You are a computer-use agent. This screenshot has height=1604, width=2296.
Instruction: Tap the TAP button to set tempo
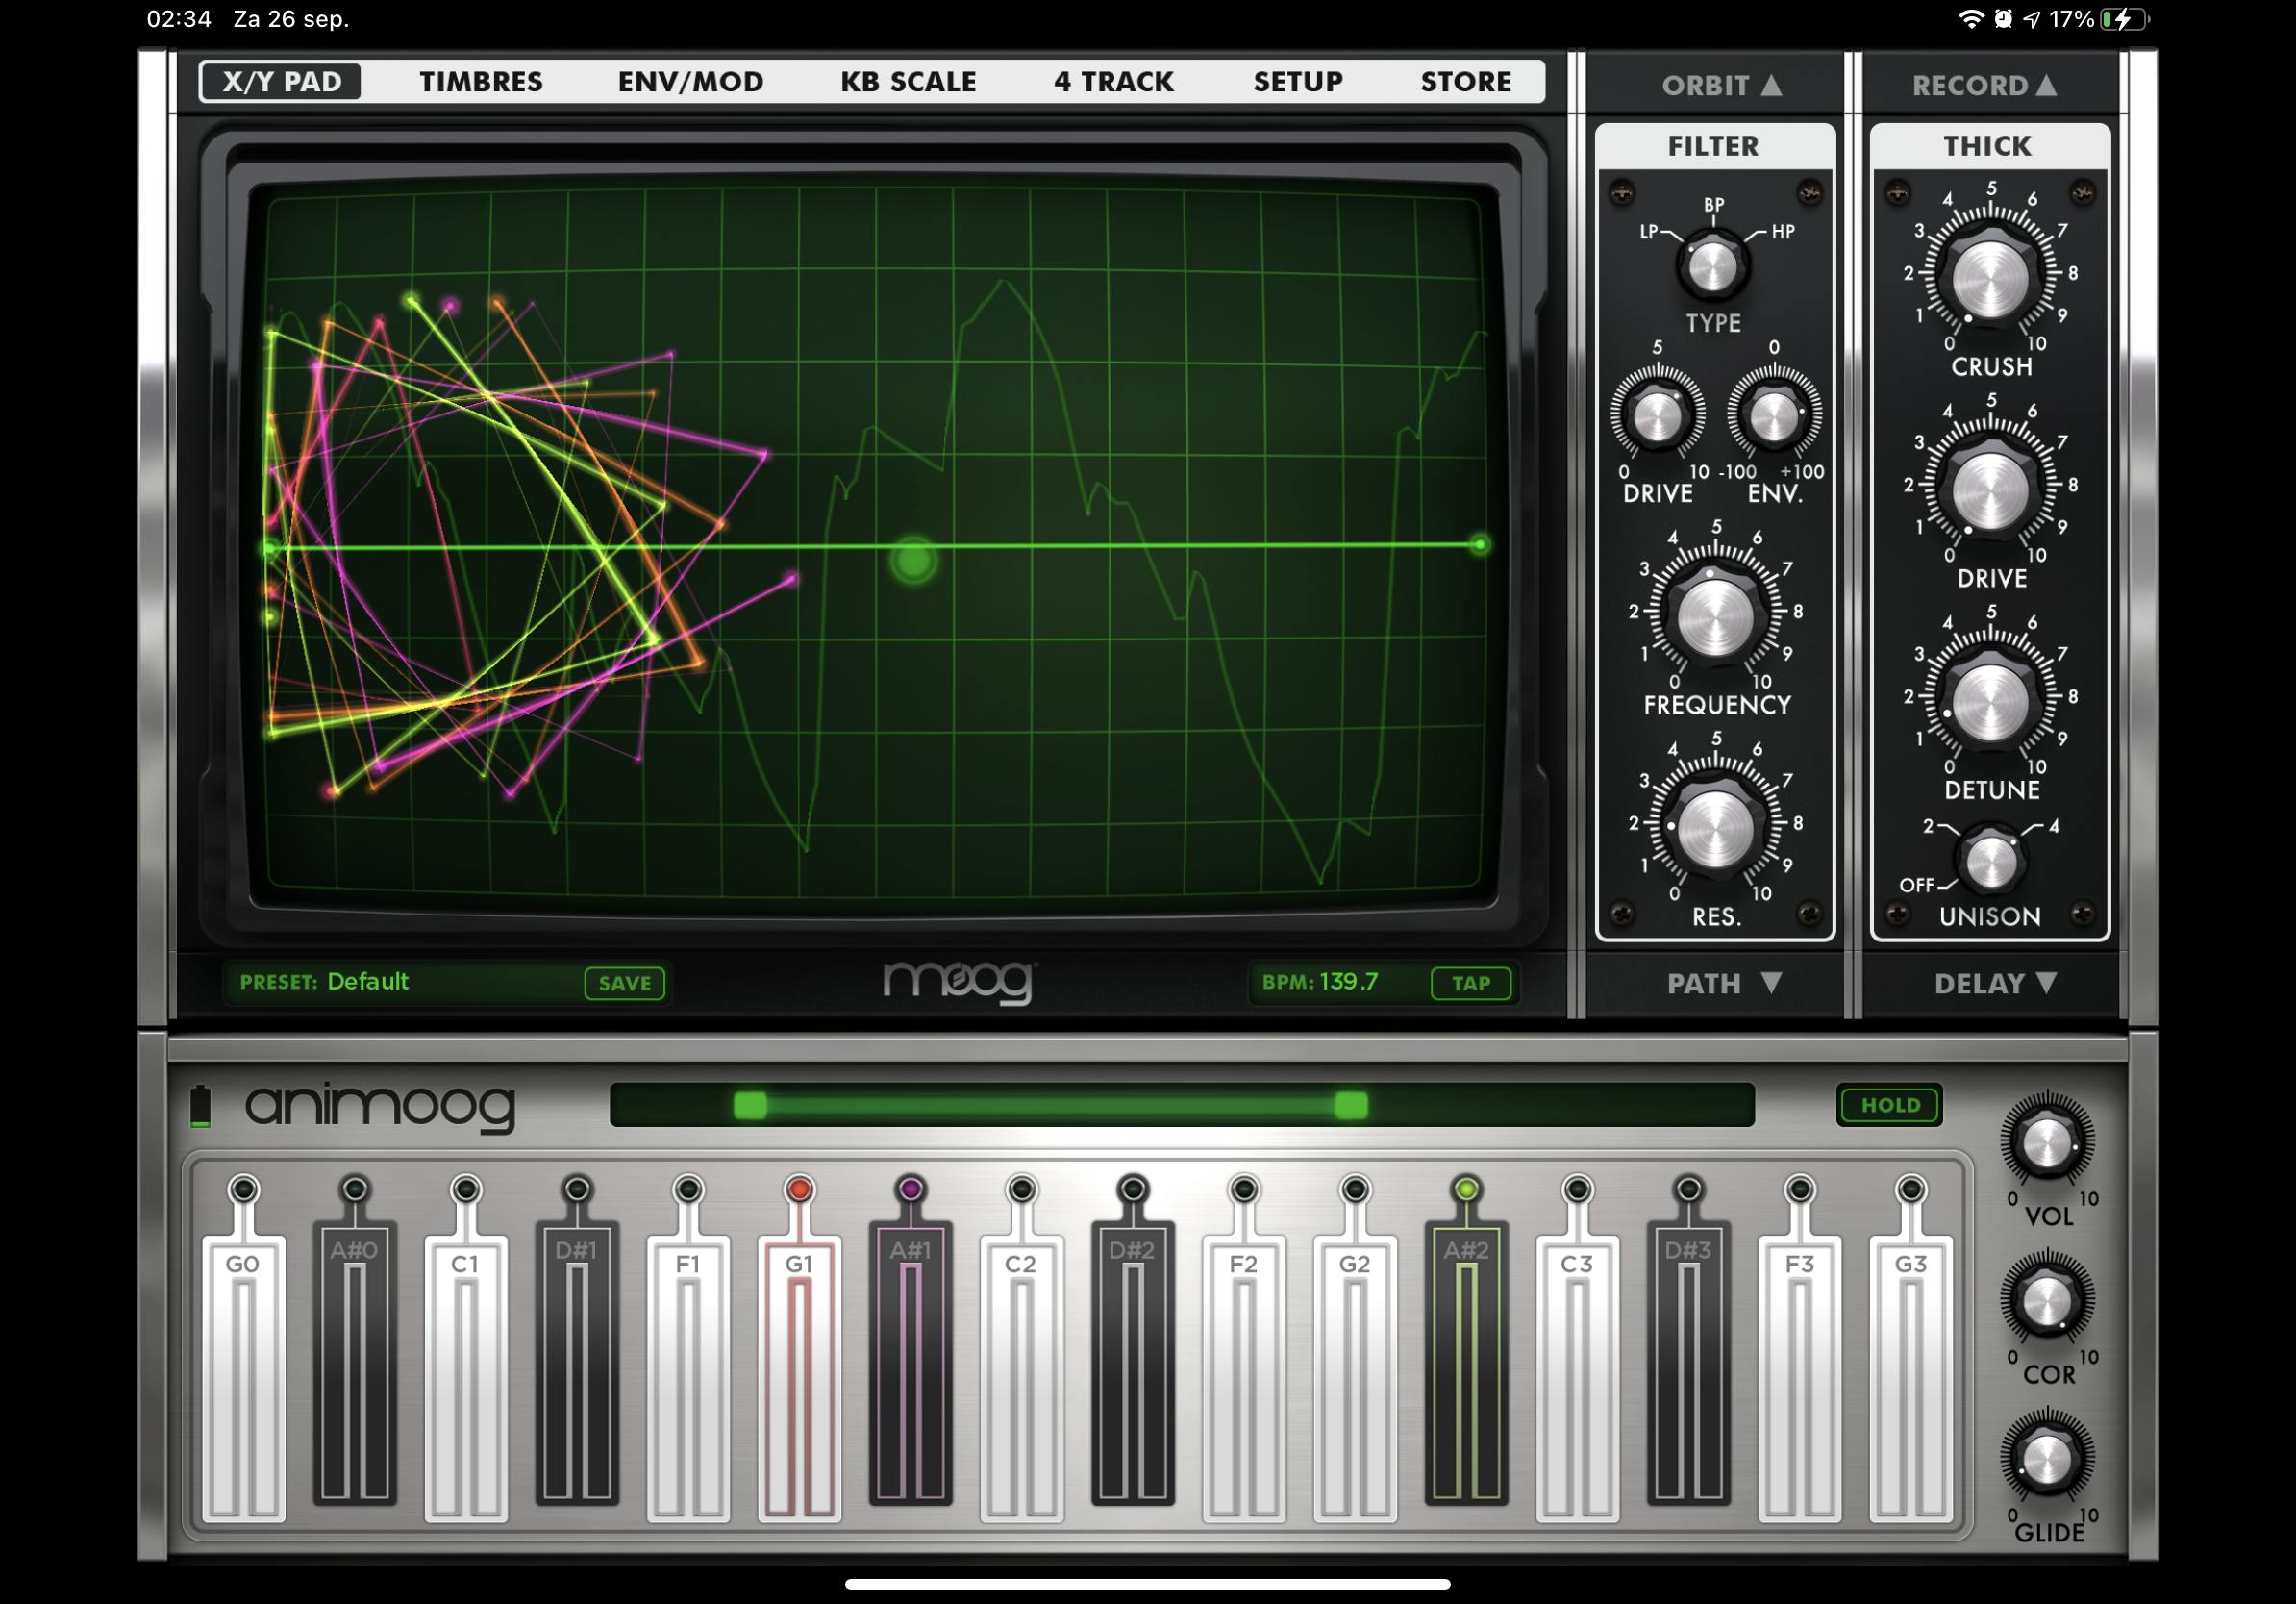click(x=1470, y=982)
